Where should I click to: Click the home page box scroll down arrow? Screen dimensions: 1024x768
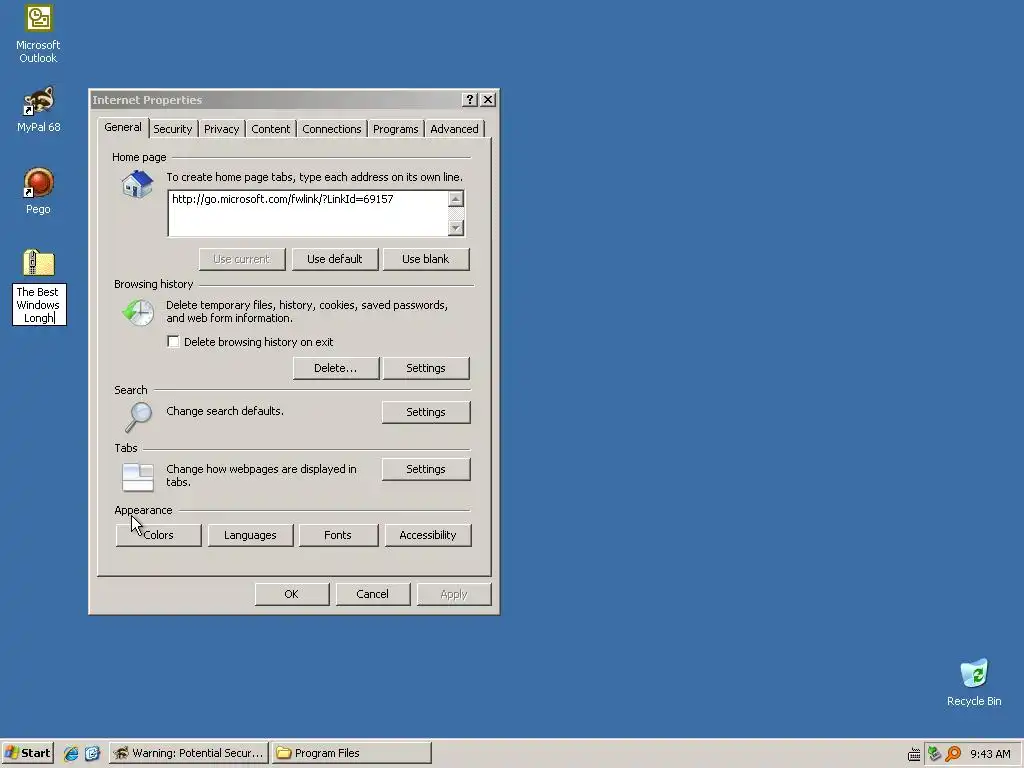456,228
